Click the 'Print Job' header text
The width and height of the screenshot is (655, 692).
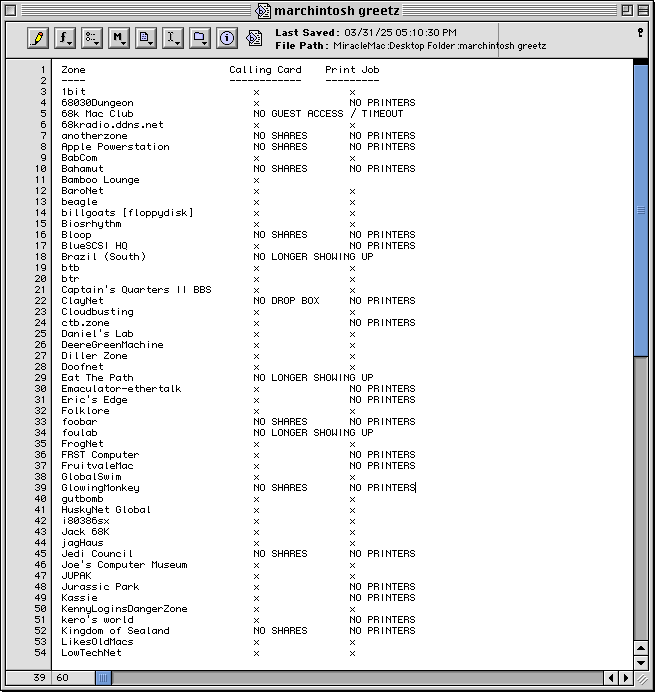pyautogui.click(x=352, y=70)
